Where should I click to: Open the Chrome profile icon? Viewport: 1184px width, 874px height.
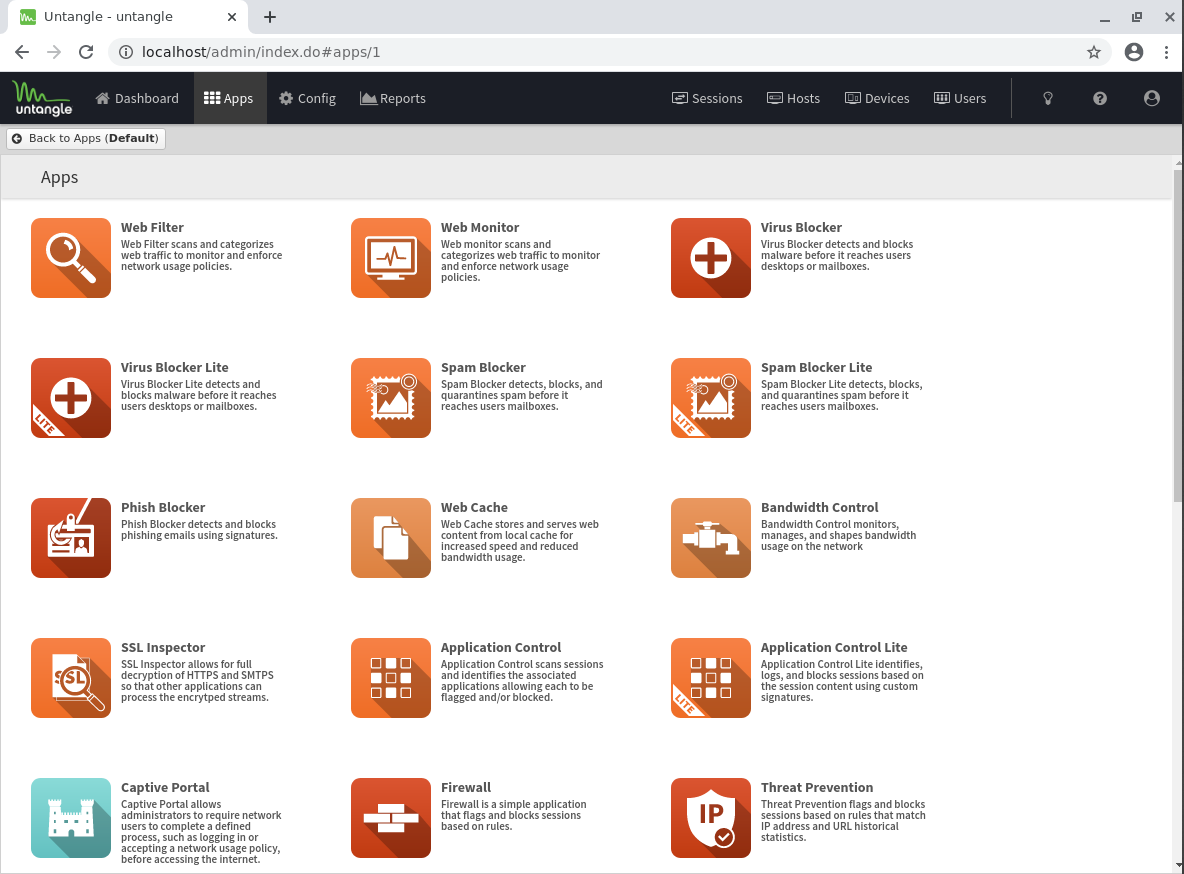tap(1133, 52)
